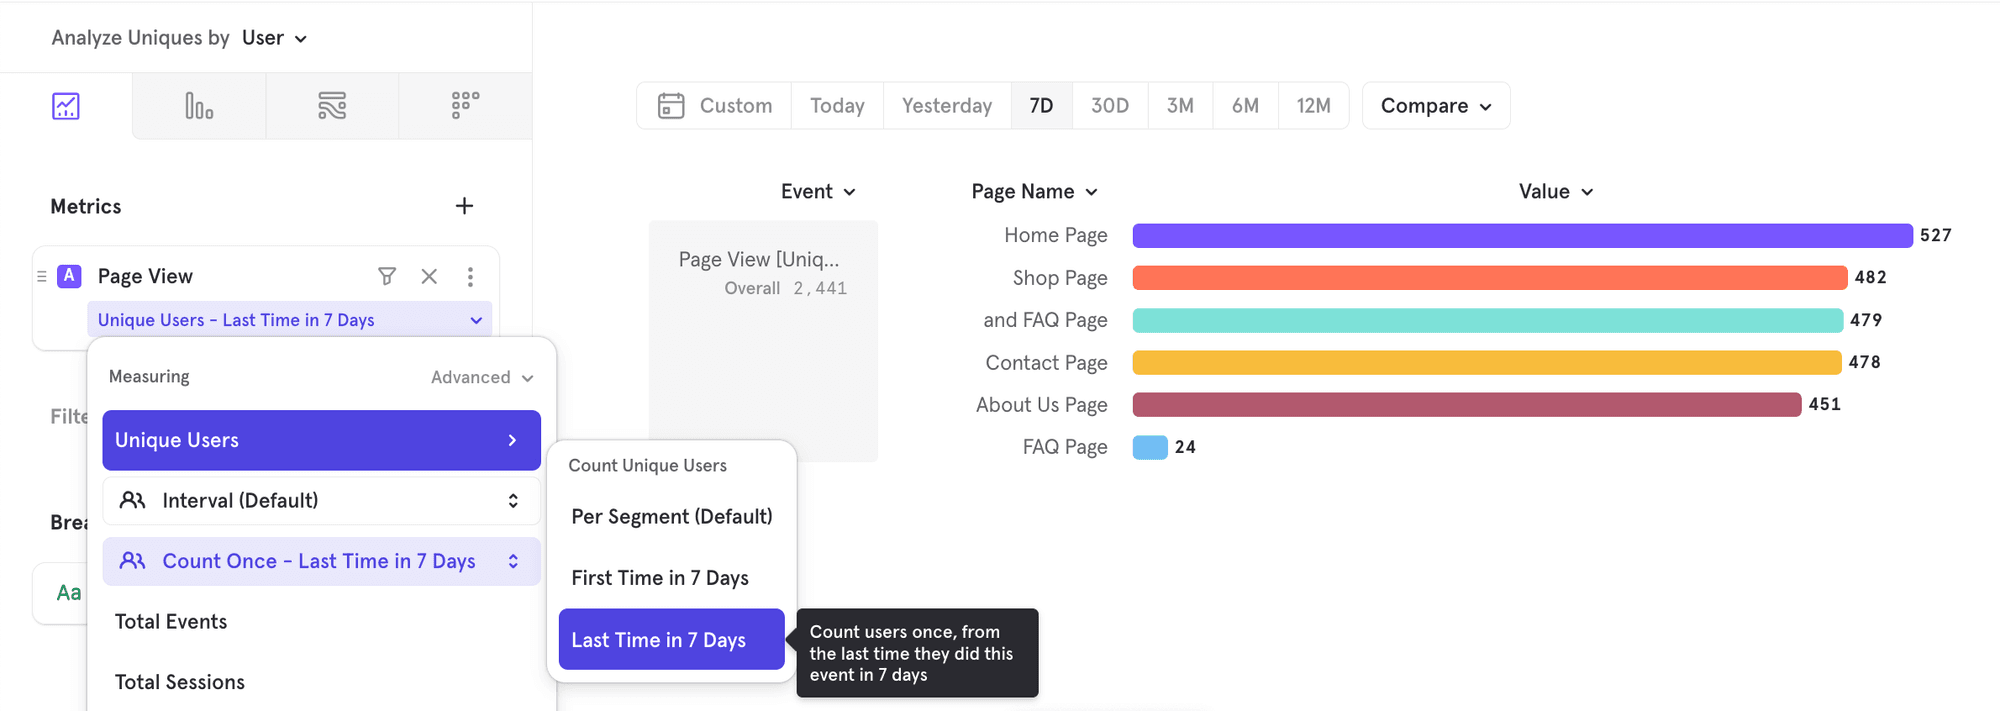
Task: Remove the Page View metric
Action: (429, 277)
